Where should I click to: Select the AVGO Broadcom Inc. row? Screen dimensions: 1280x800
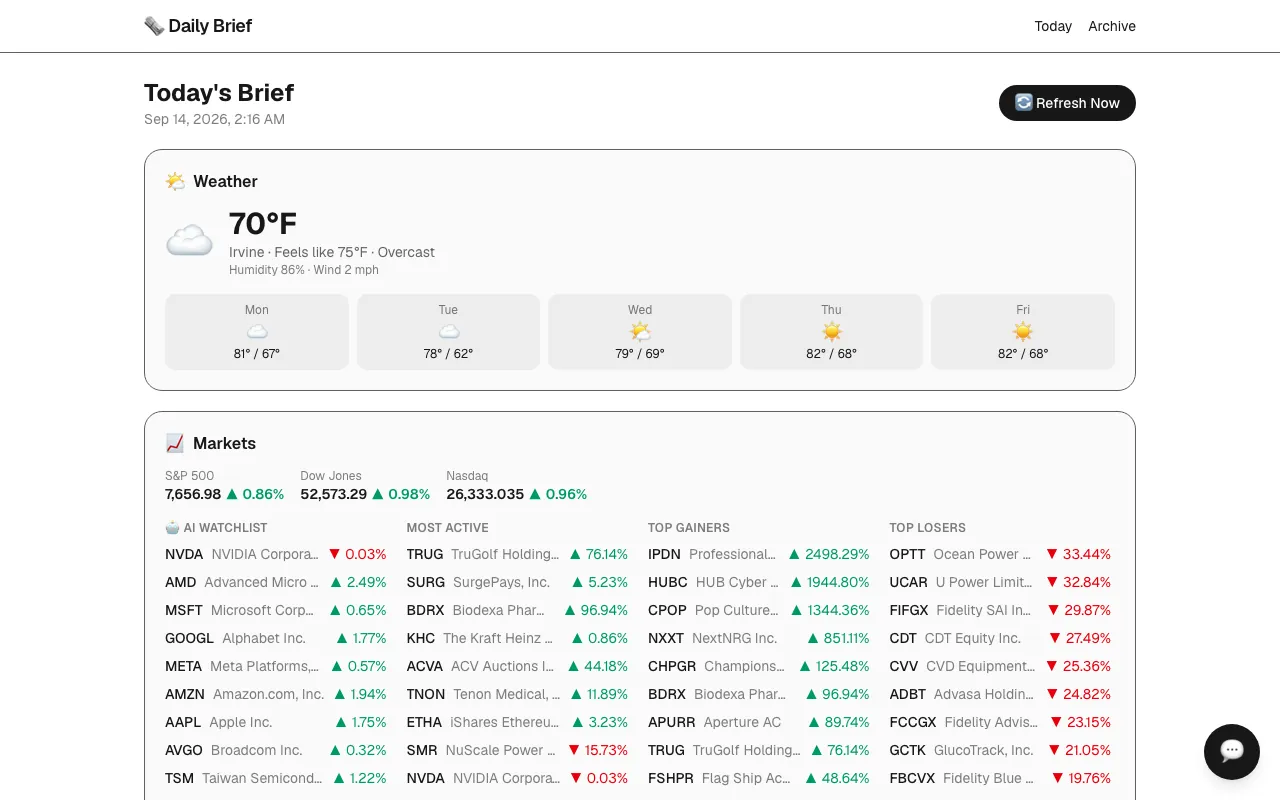pyautogui.click(x=276, y=750)
